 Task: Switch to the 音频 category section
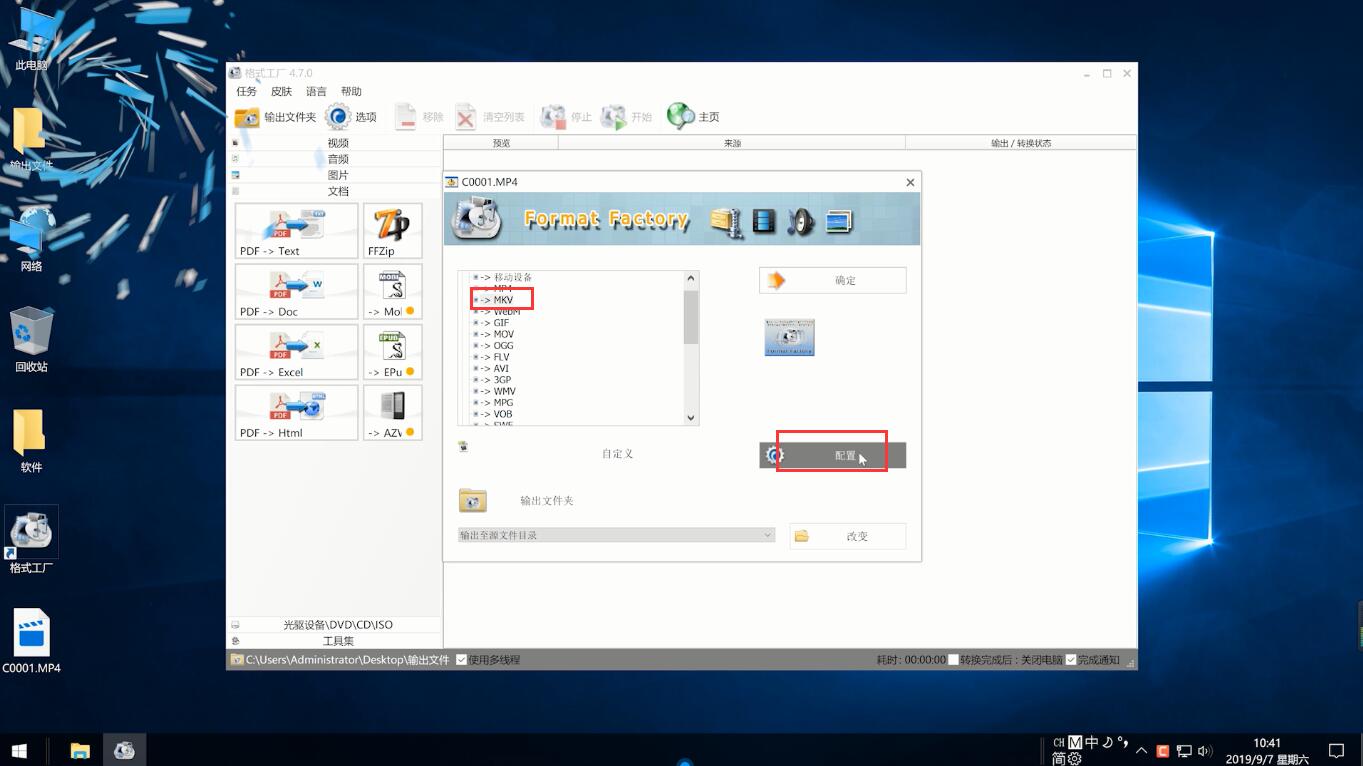pyautogui.click(x=336, y=159)
